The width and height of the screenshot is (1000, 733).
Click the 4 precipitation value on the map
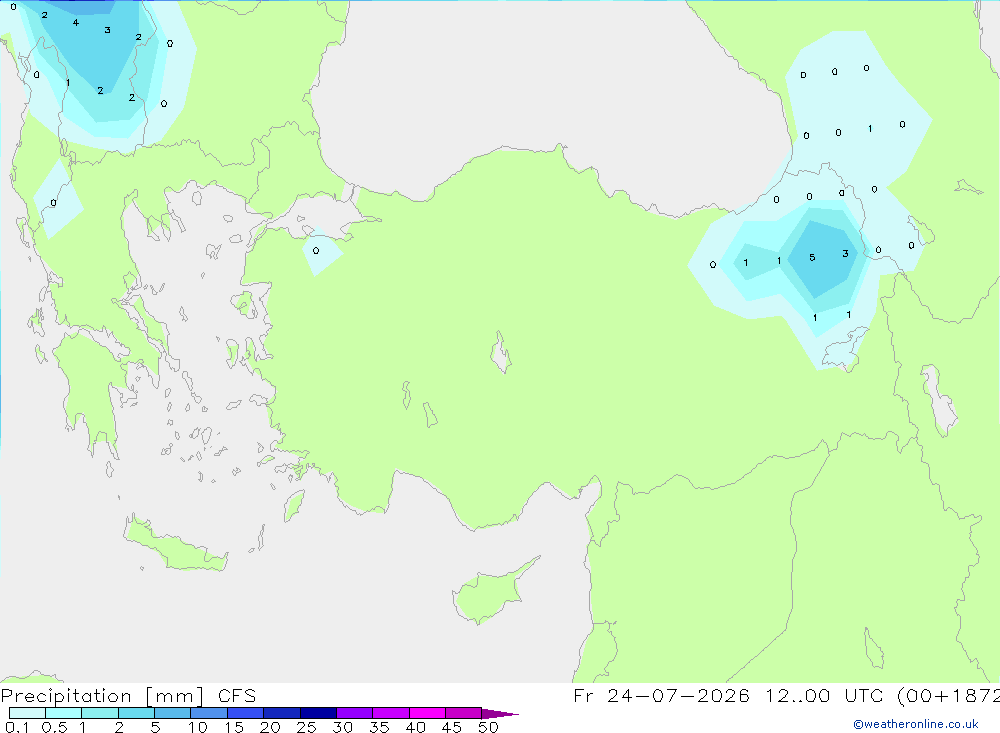tap(75, 23)
